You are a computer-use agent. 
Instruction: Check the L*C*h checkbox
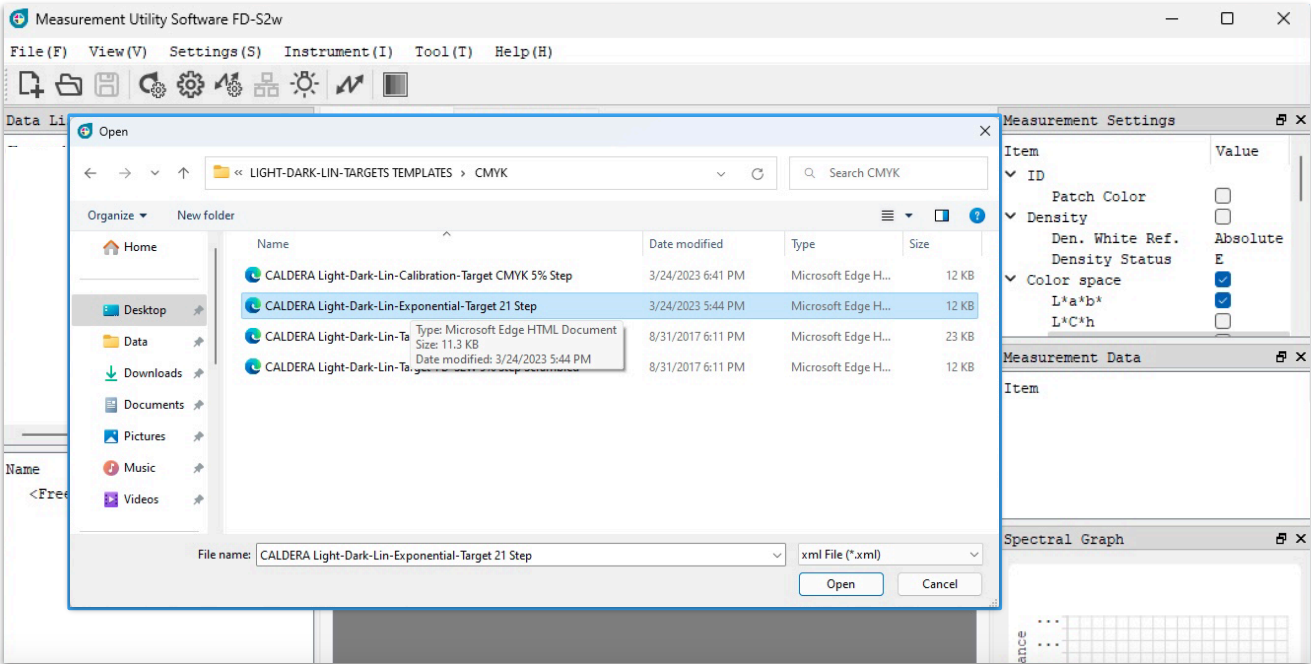1222,322
